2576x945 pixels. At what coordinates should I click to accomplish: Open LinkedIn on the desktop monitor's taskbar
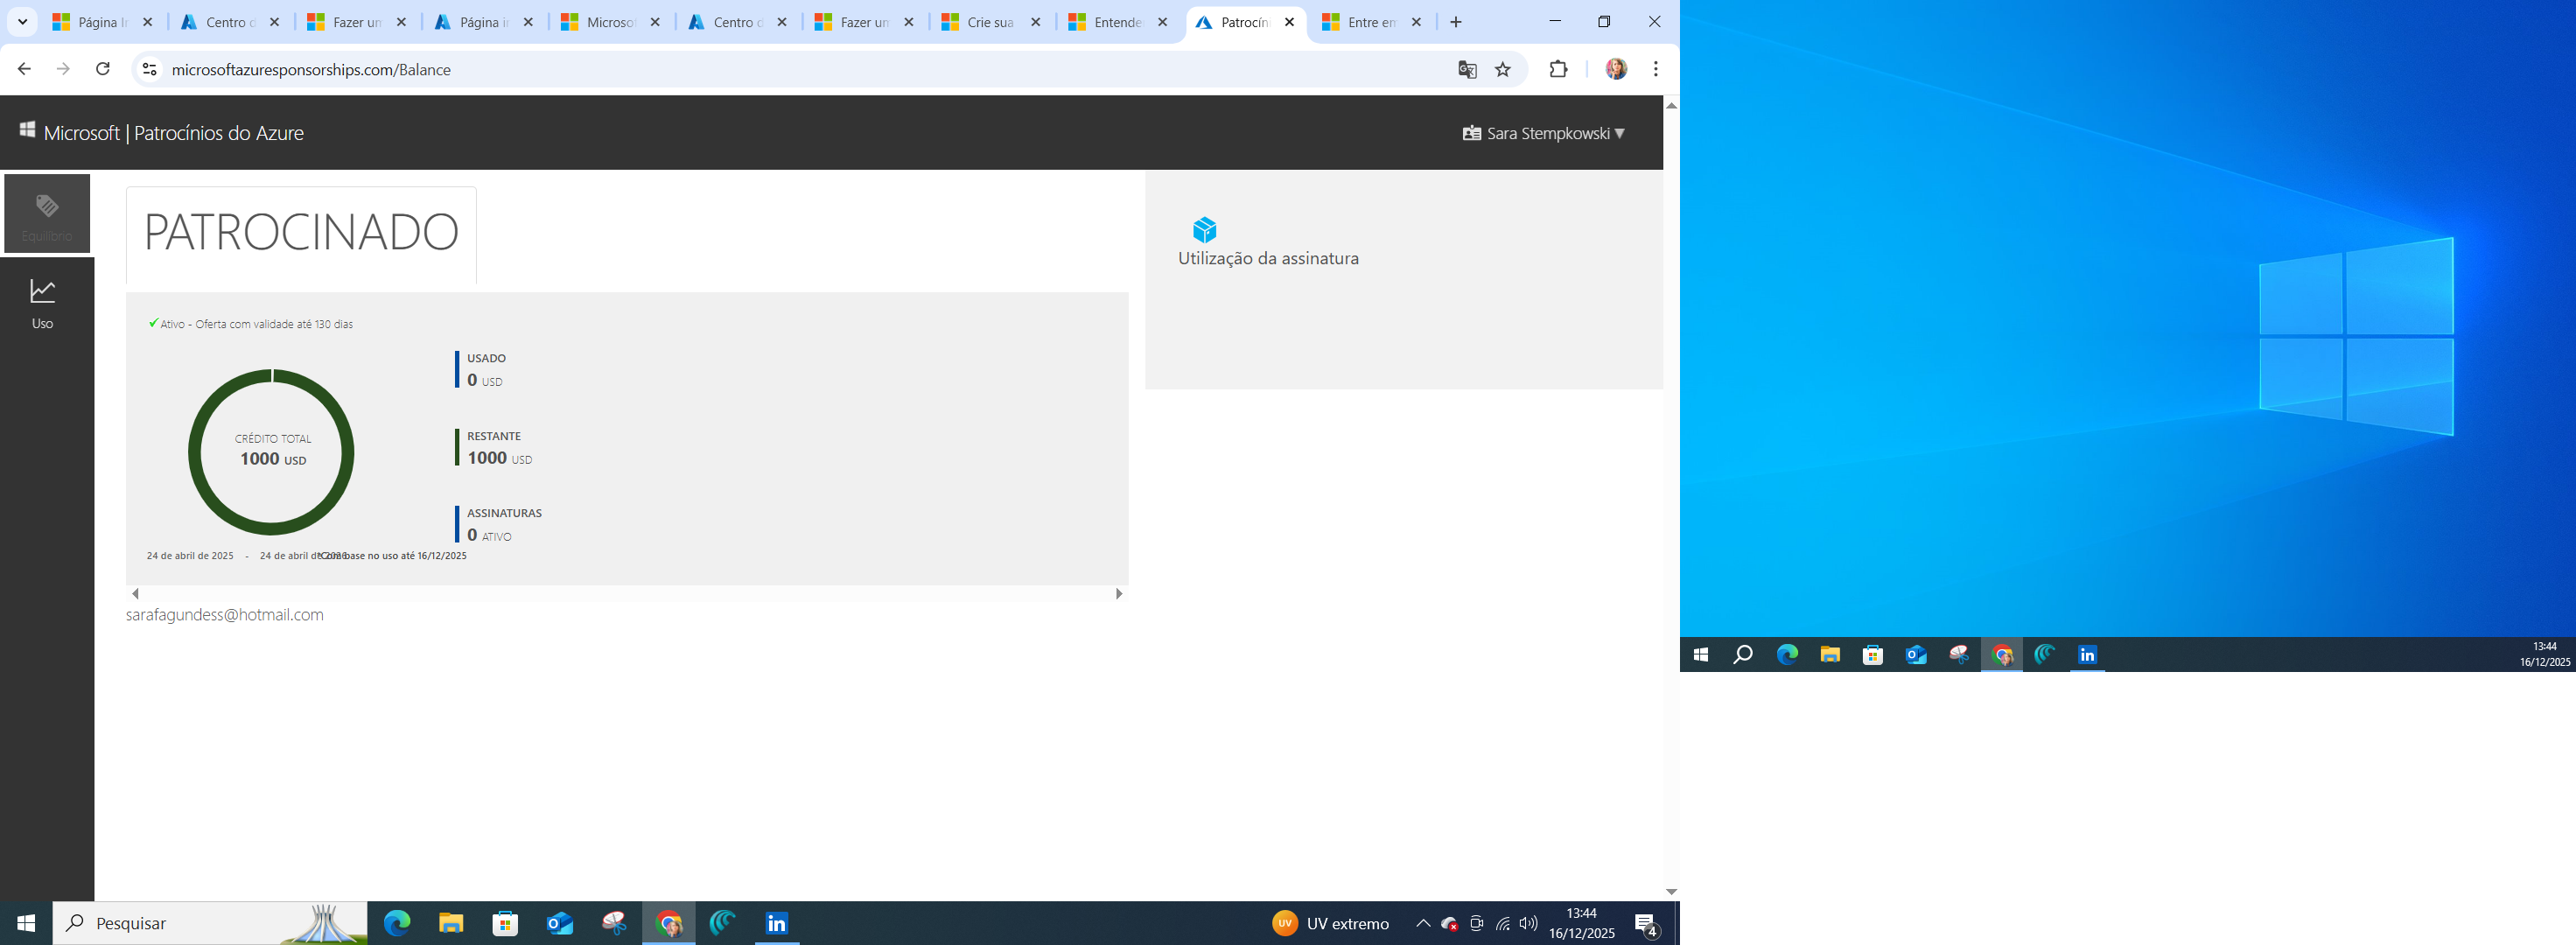pos(2088,654)
